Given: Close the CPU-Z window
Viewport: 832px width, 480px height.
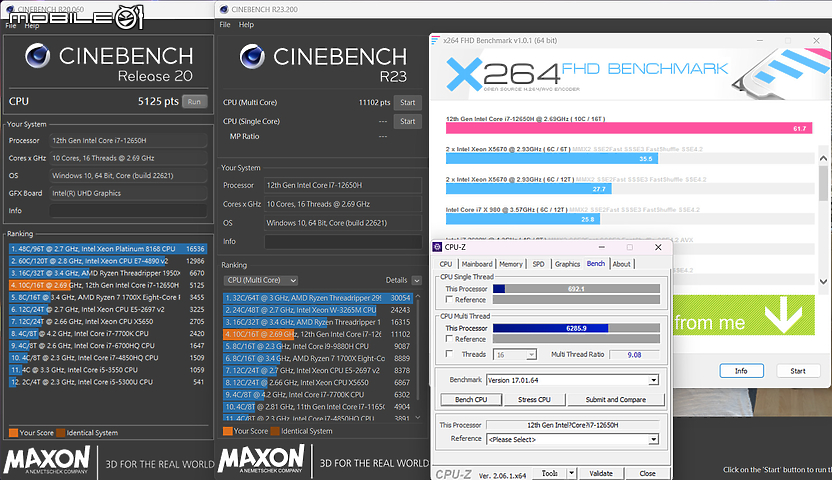Looking at the screenshot, I should 658,247.
